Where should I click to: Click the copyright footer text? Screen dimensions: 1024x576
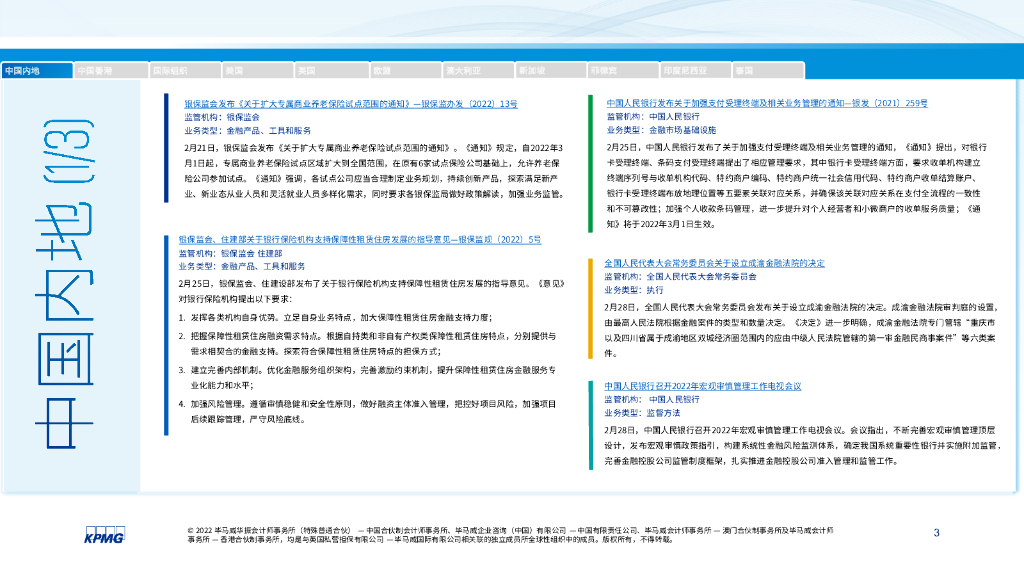[x=510, y=534]
